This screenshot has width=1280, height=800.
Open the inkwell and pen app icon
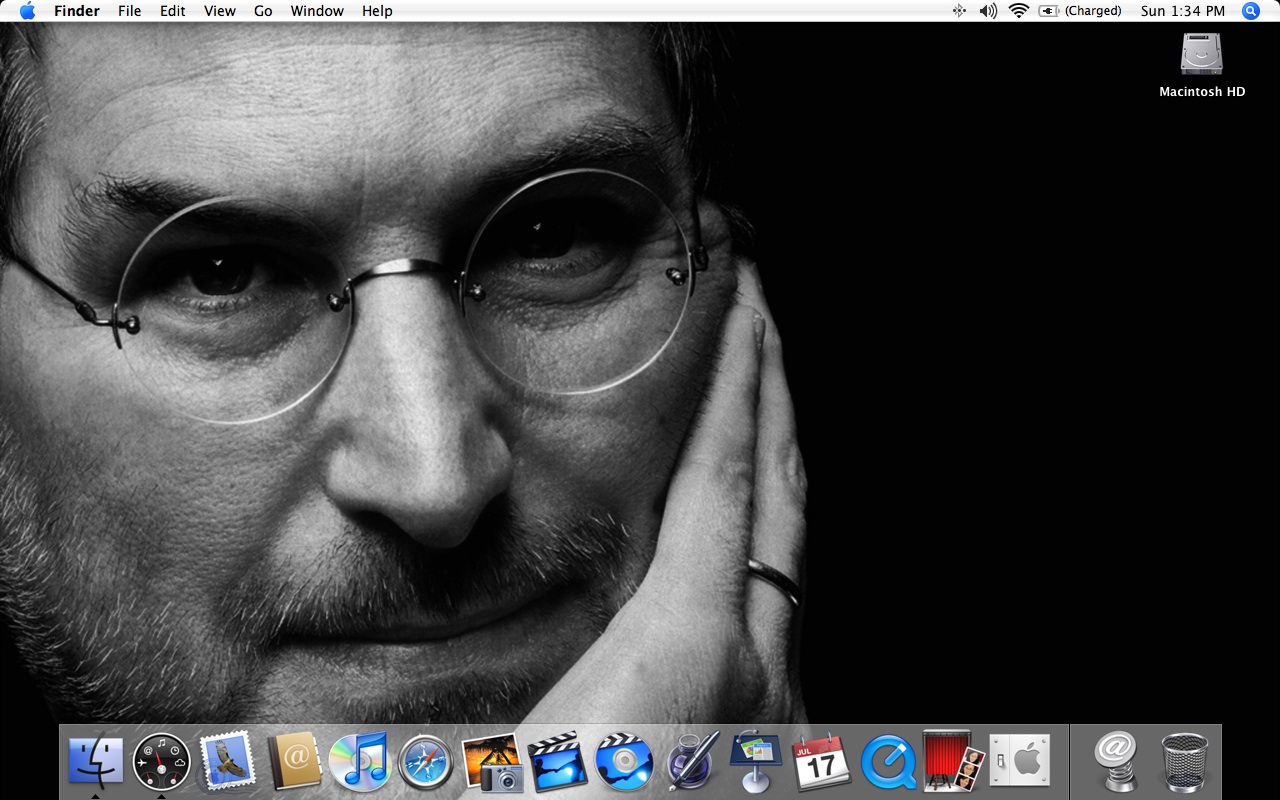point(691,762)
